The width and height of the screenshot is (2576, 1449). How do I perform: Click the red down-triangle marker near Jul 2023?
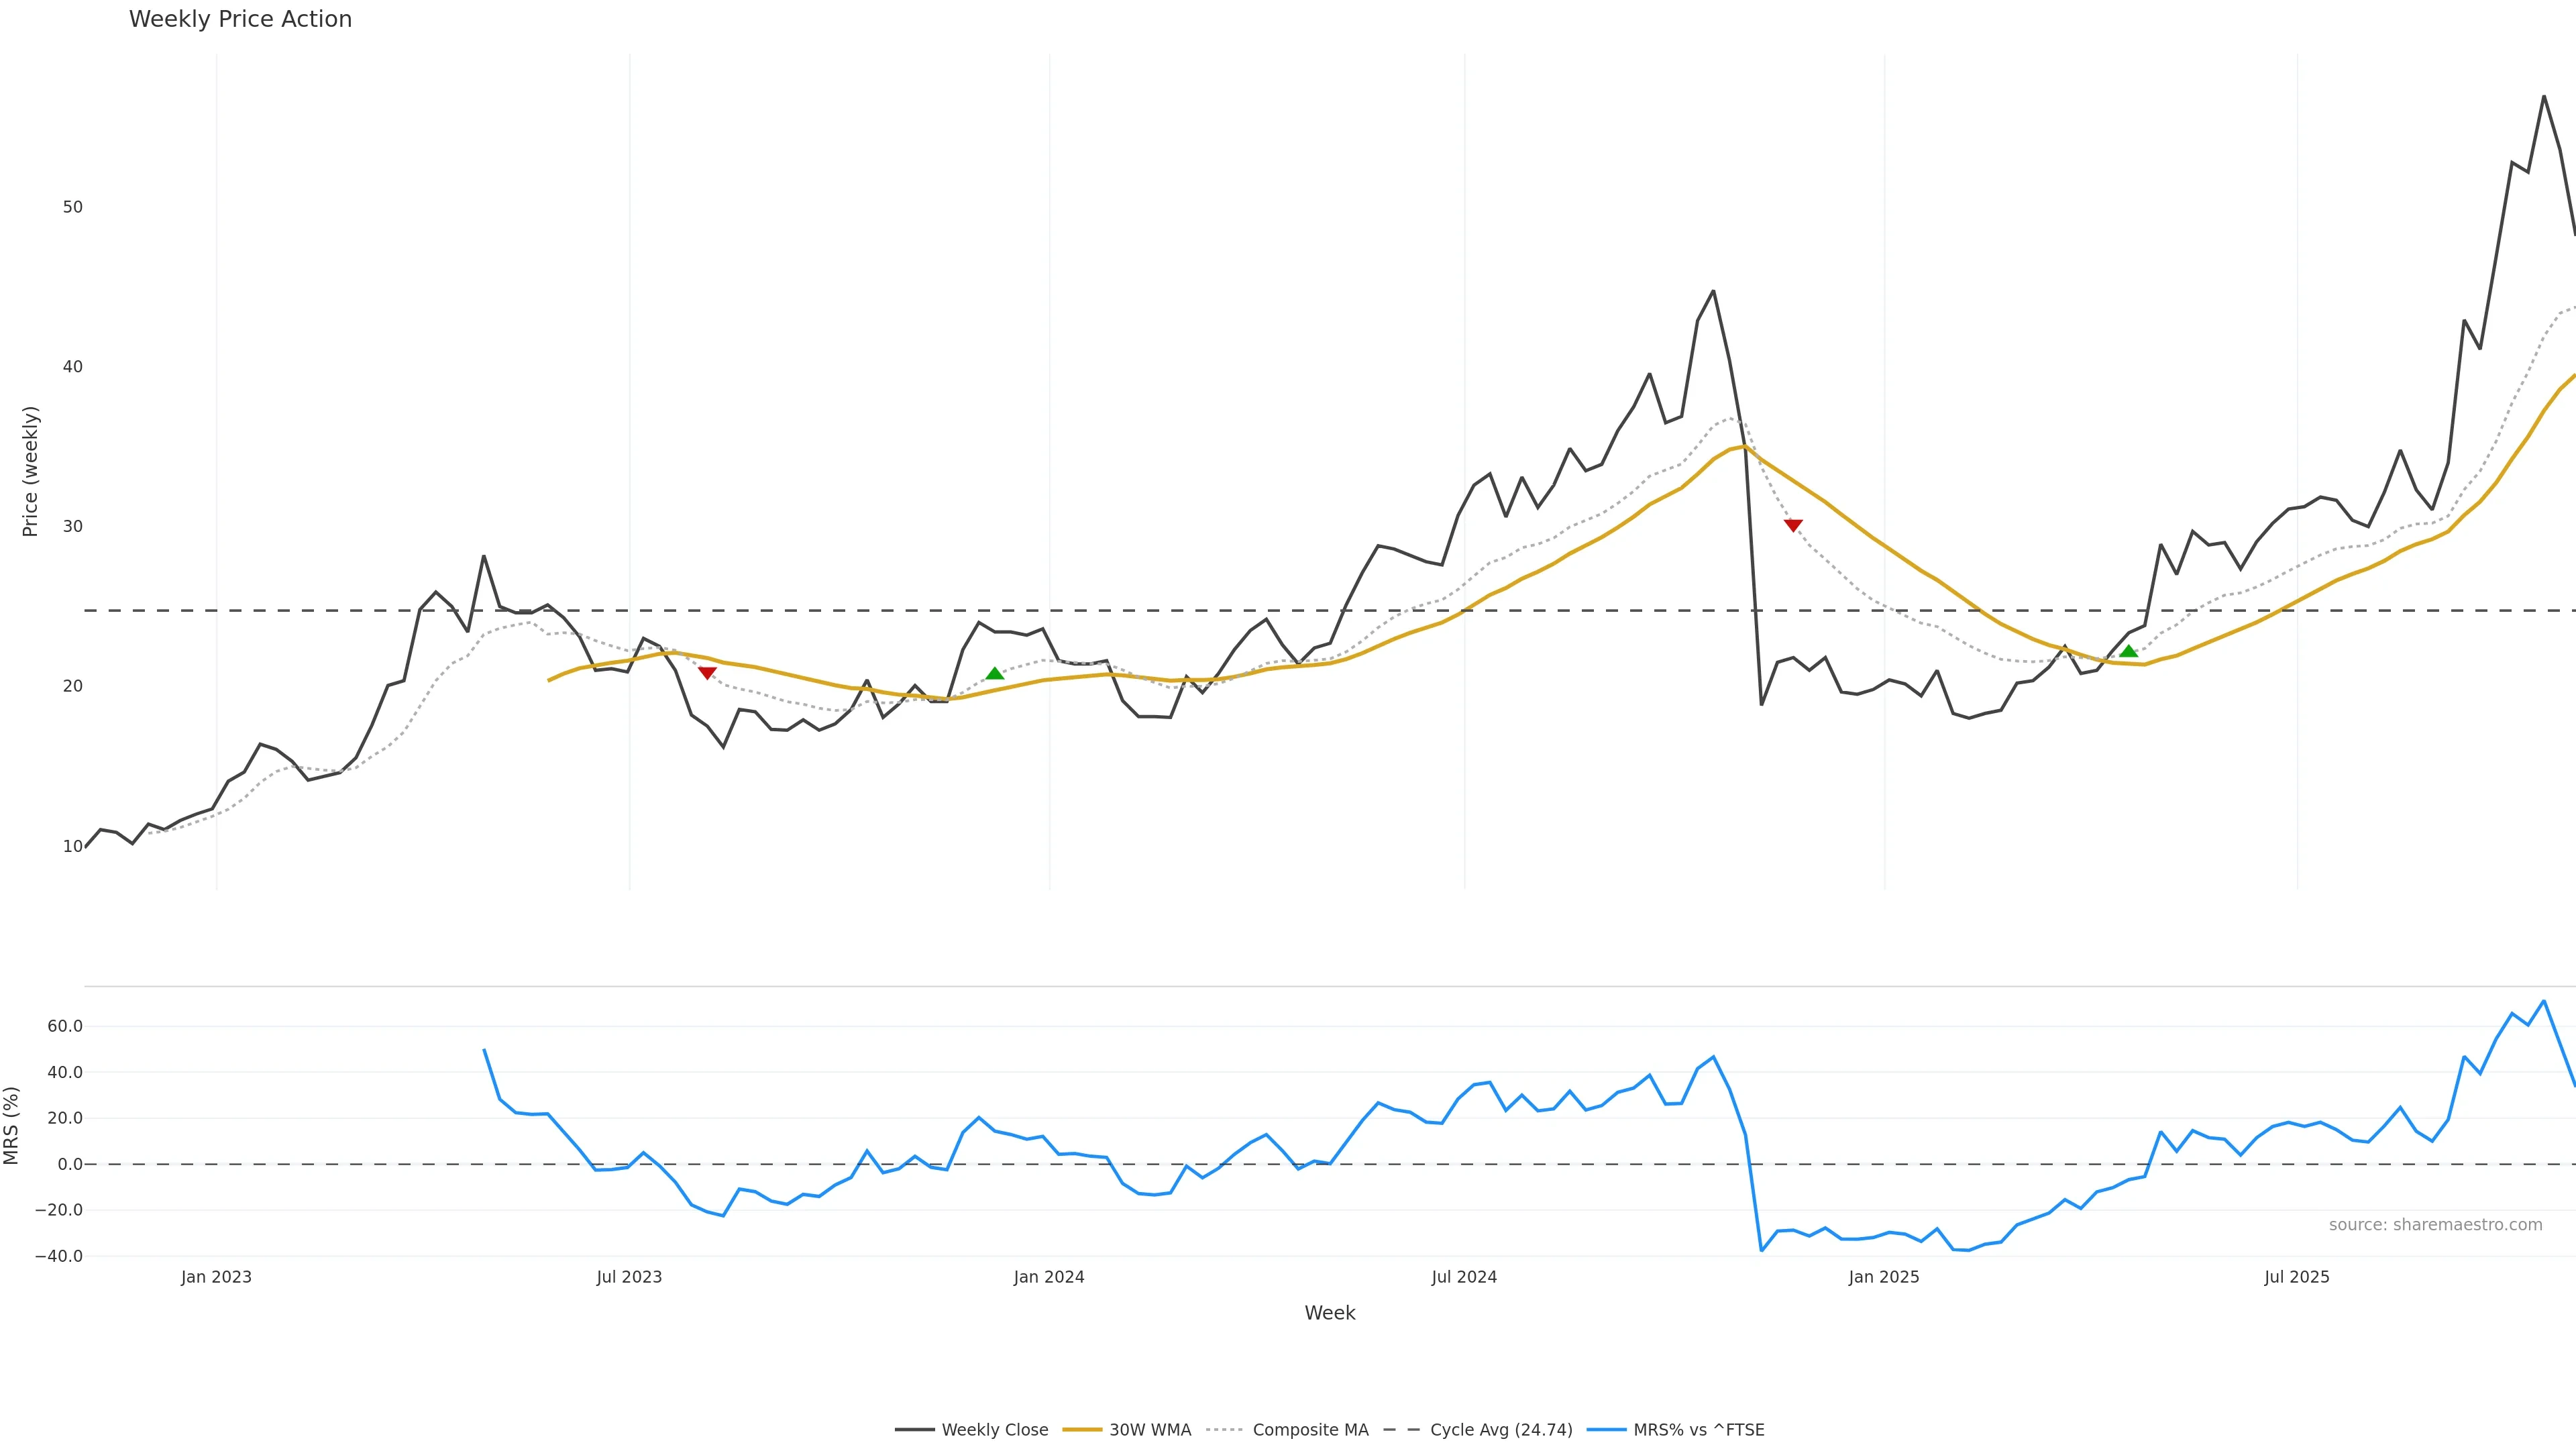[707, 673]
